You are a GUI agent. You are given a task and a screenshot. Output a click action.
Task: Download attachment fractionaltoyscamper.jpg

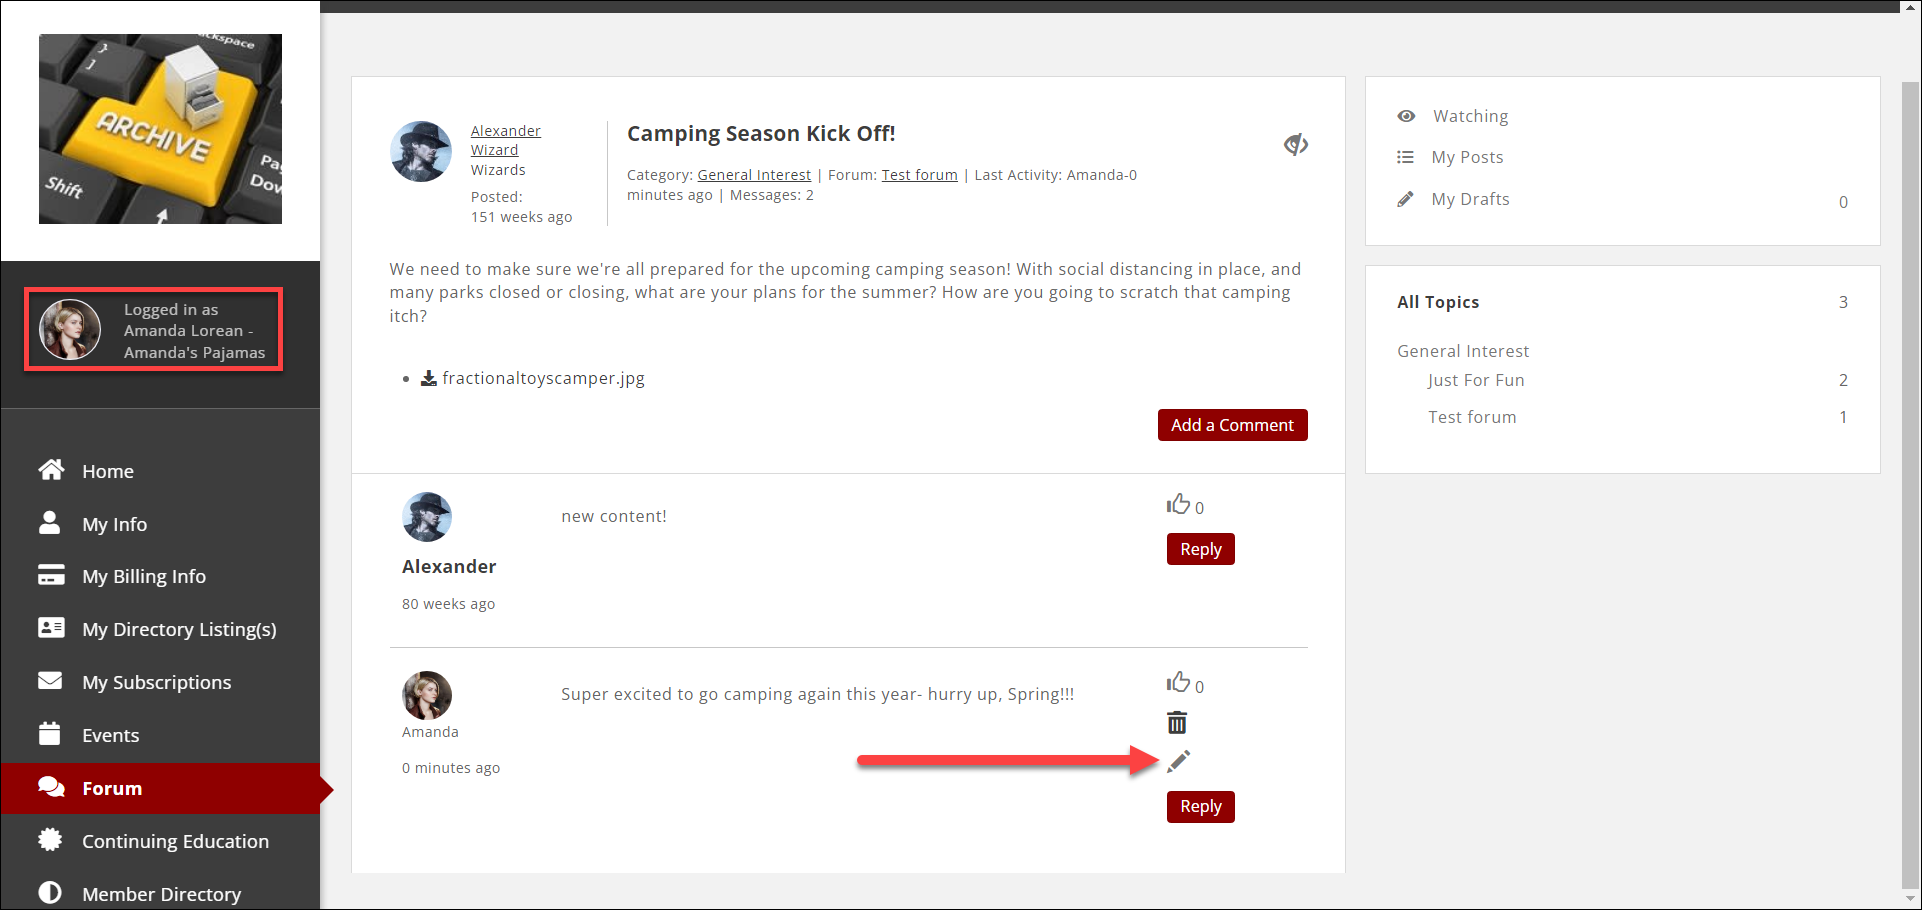pyautogui.click(x=542, y=378)
